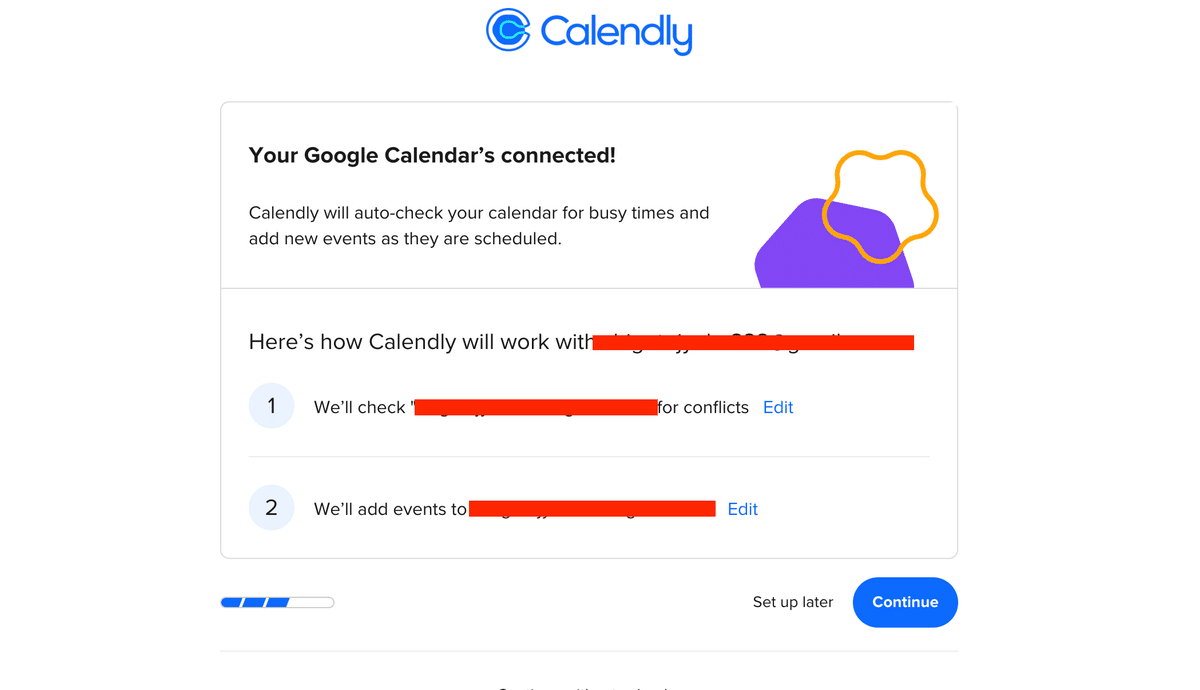Click the redacted account email in the heading

point(753,343)
